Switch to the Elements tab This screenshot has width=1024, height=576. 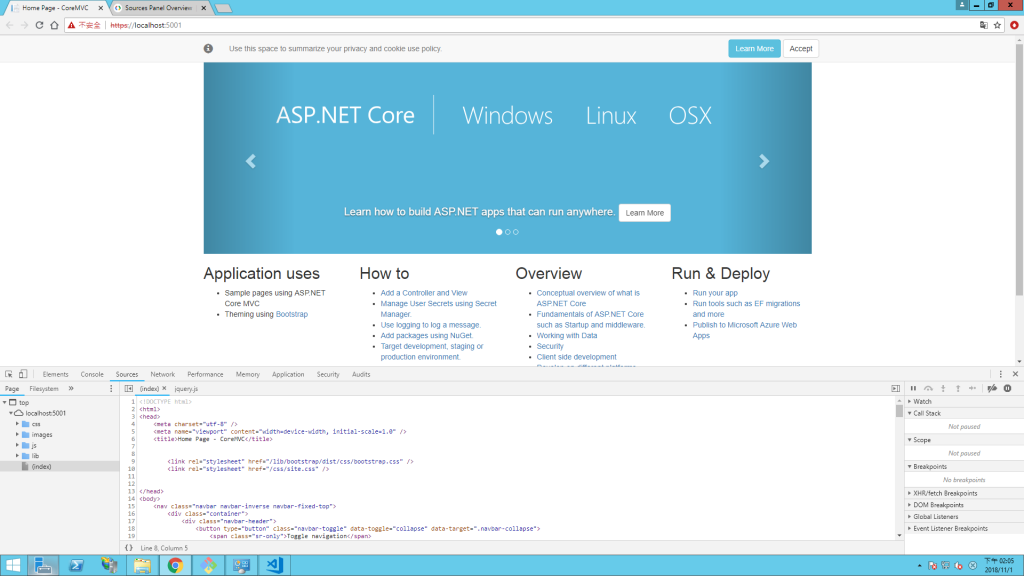click(x=56, y=374)
